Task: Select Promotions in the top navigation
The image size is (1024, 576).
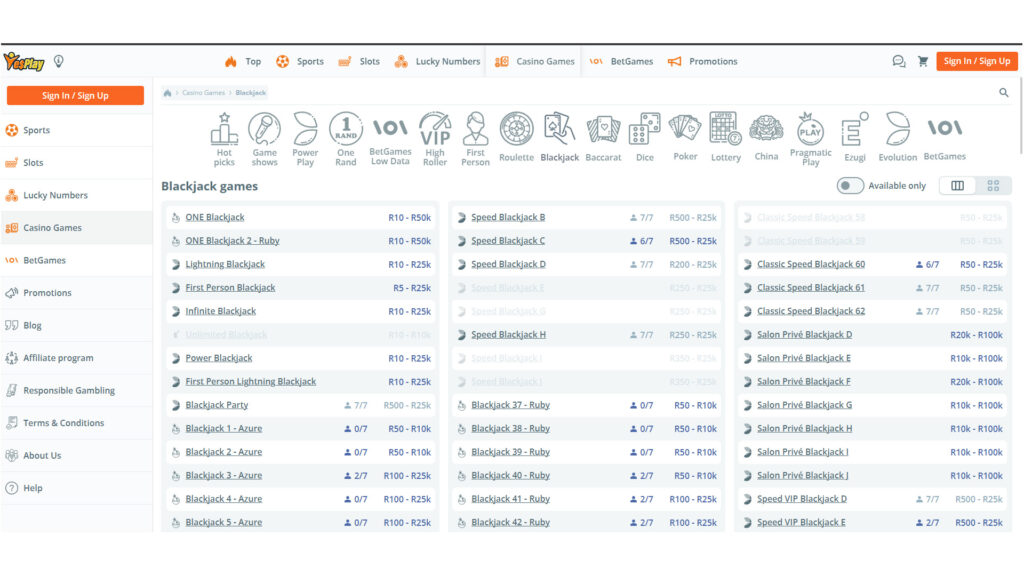Action: tap(702, 61)
